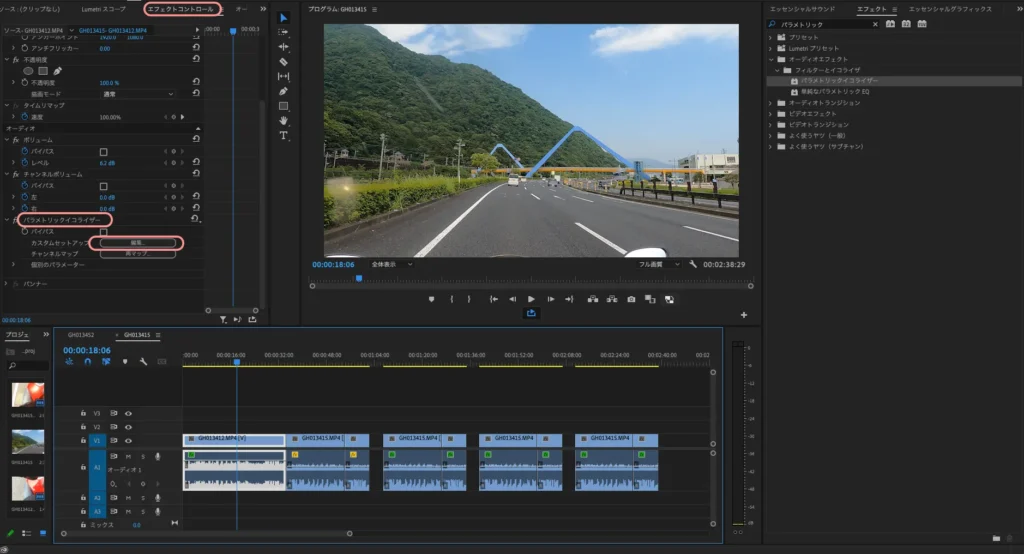Select the Pen tool in the tools panel
The height and width of the screenshot is (554, 1024).
click(283, 91)
